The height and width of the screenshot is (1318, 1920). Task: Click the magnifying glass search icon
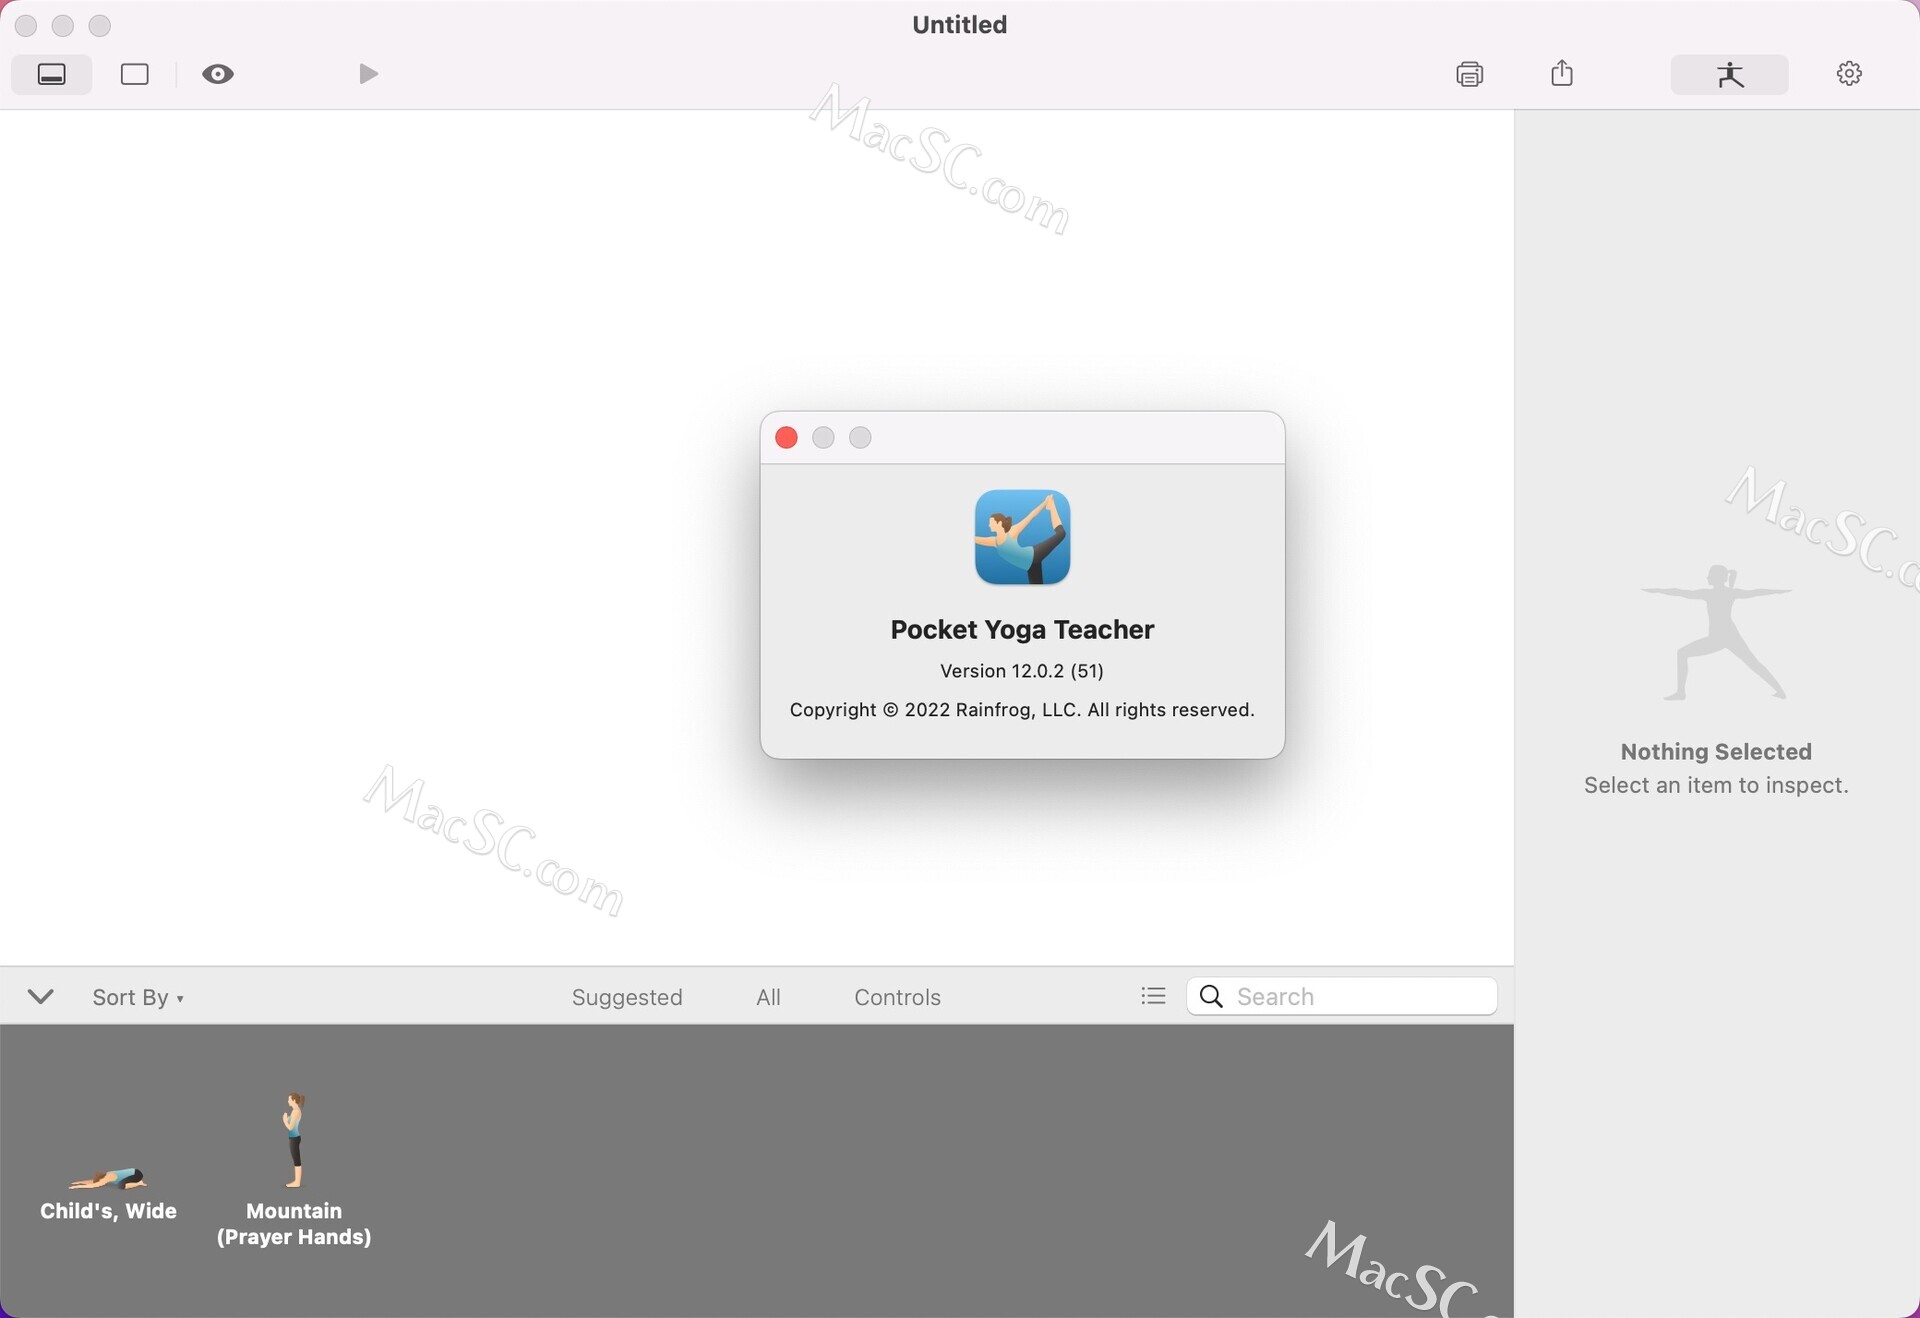[x=1211, y=996]
